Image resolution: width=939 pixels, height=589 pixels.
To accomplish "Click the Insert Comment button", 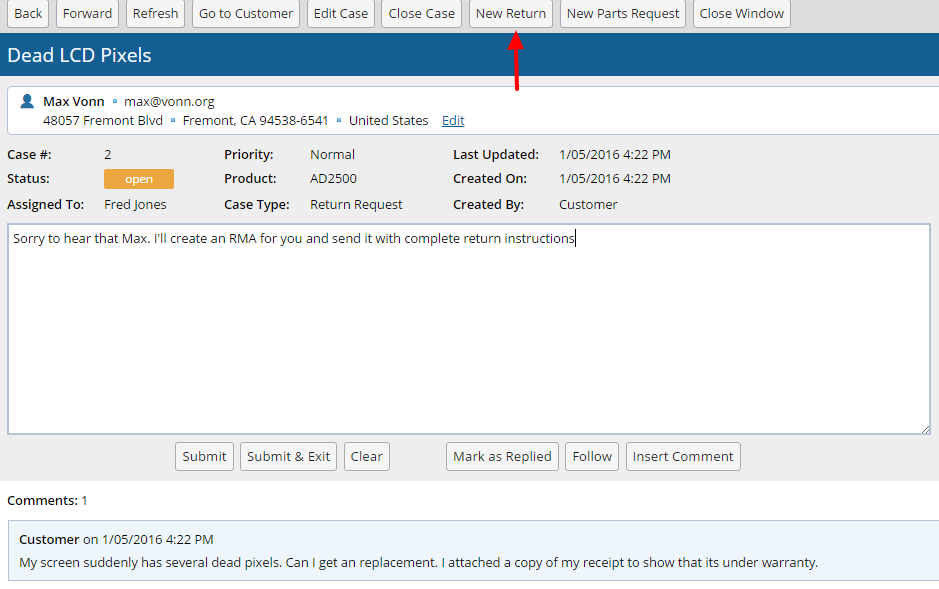I will tap(683, 457).
